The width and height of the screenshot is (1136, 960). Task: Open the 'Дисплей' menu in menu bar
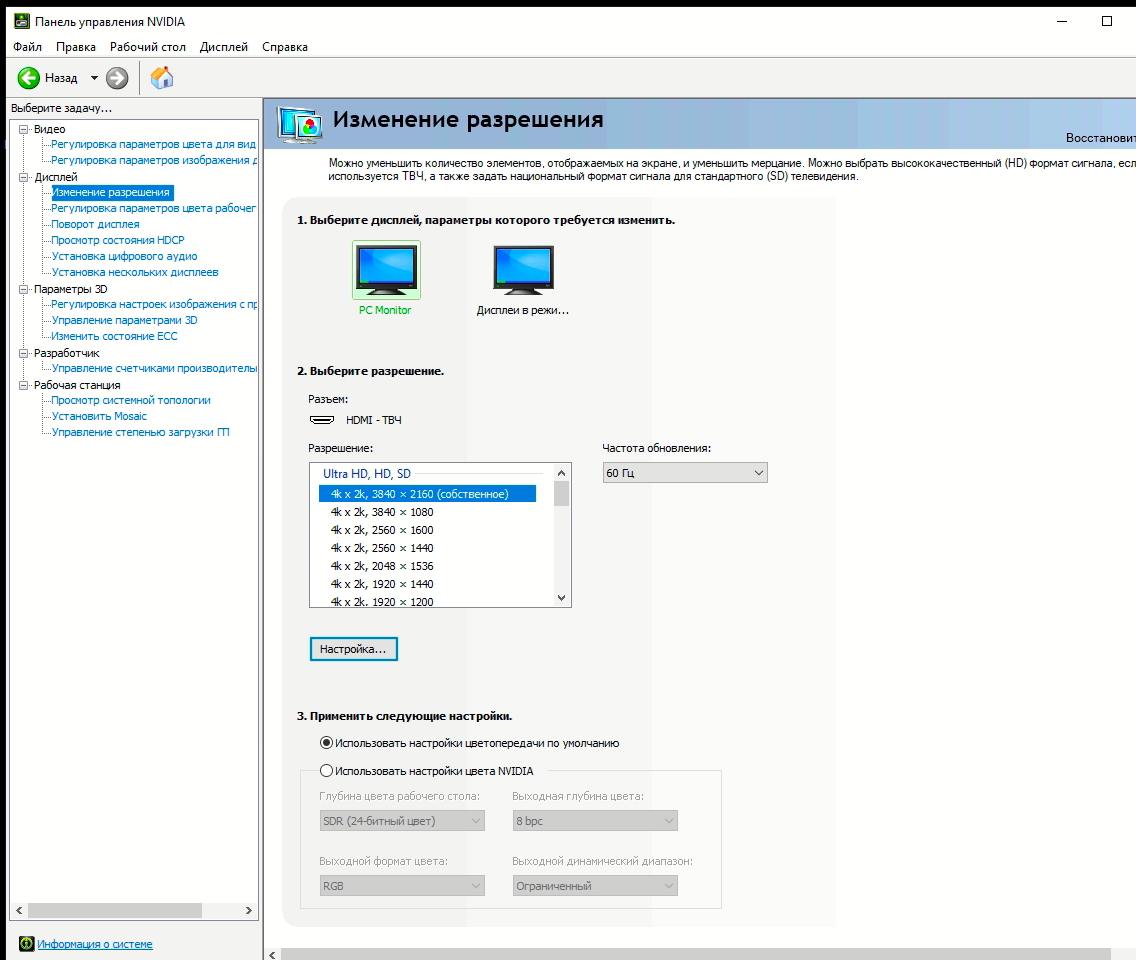click(224, 47)
